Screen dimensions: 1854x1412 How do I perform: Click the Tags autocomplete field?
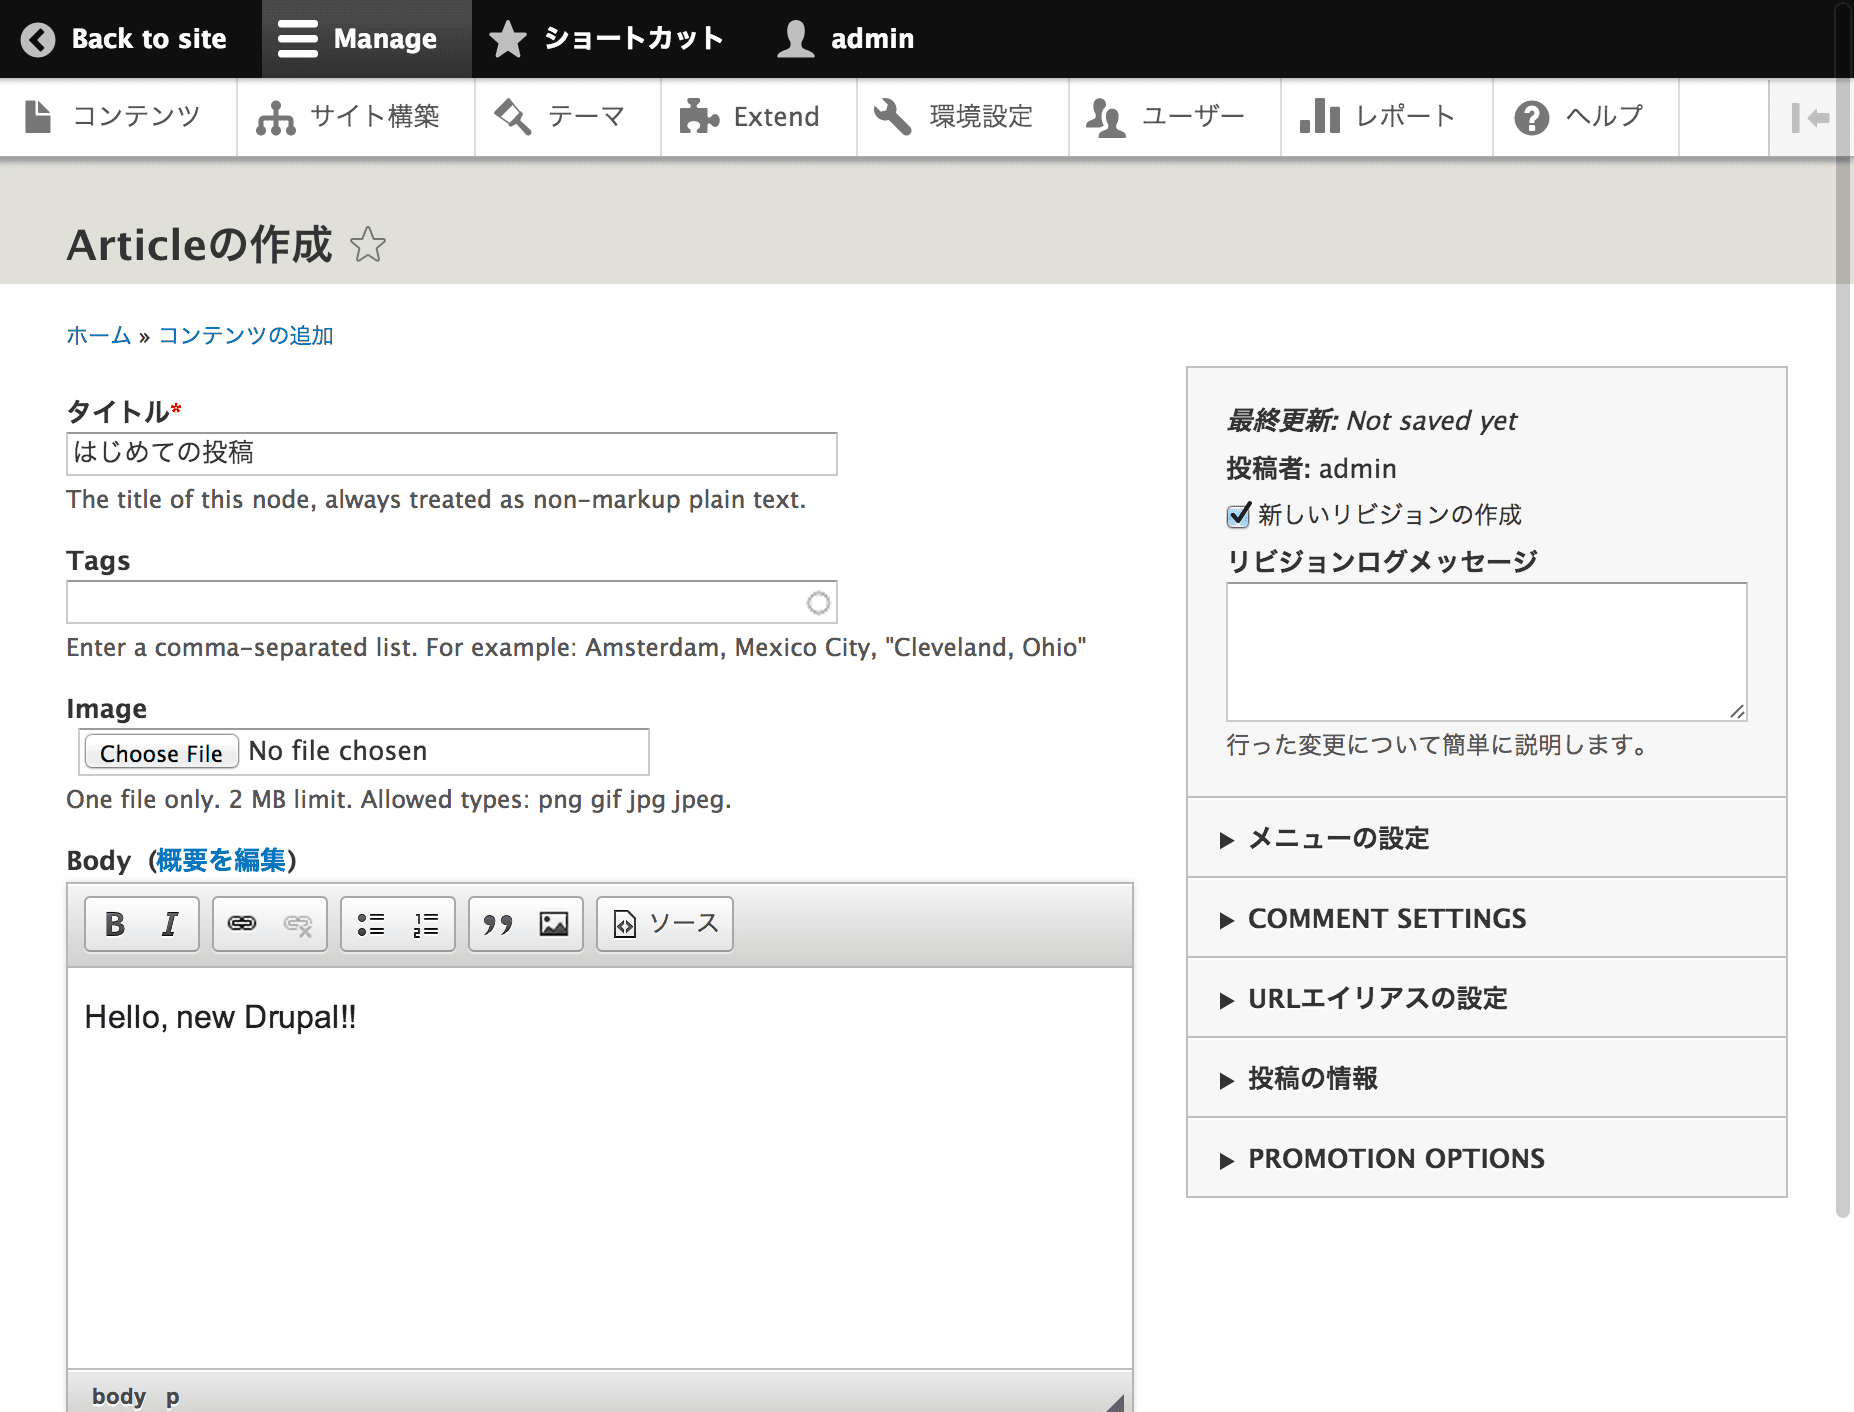pyautogui.click(x=452, y=602)
